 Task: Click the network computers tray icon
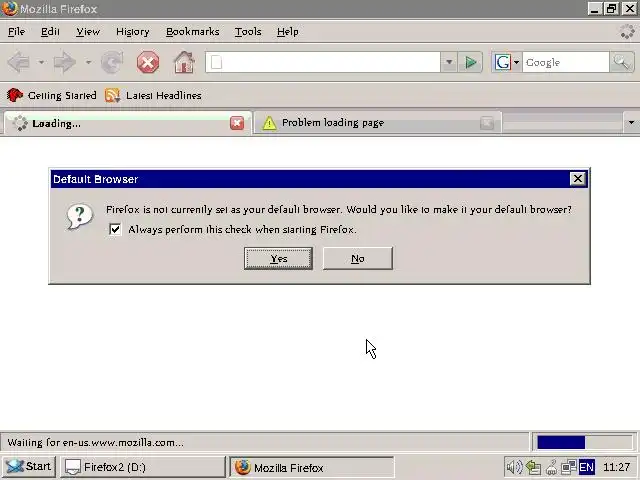569,467
